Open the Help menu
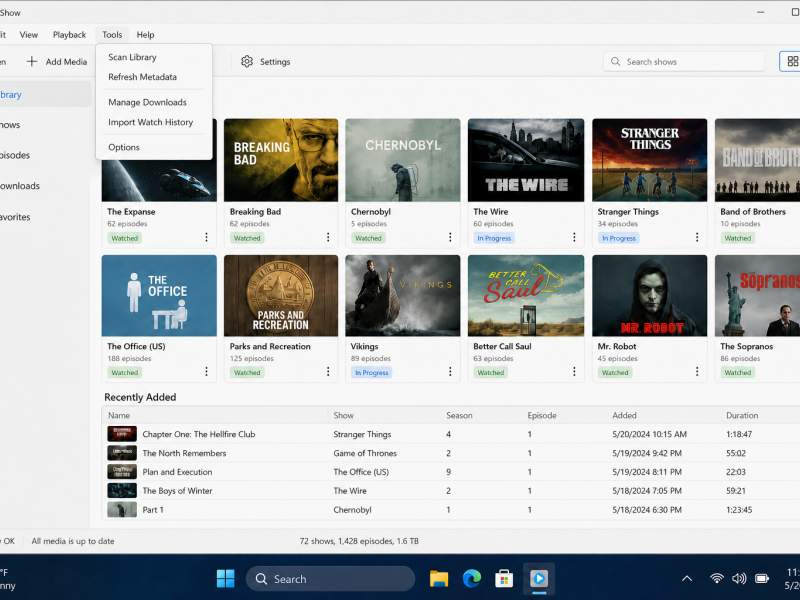The width and height of the screenshot is (800, 600). pyautogui.click(x=145, y=35)
